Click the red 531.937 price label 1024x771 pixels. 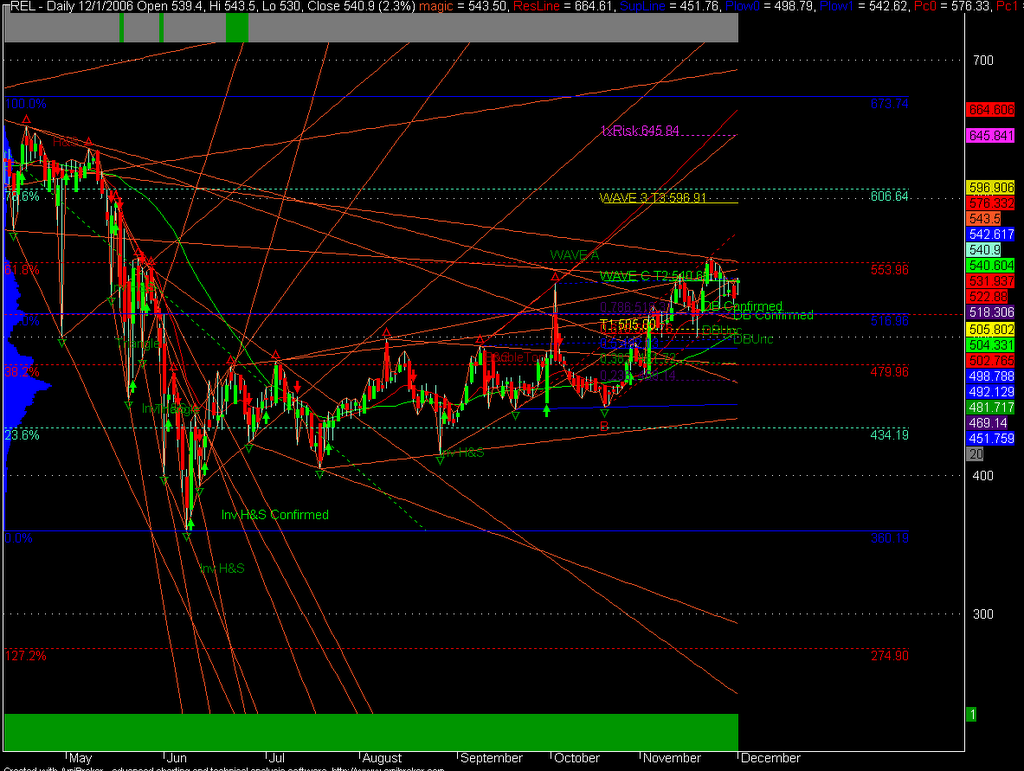(991, 281)
